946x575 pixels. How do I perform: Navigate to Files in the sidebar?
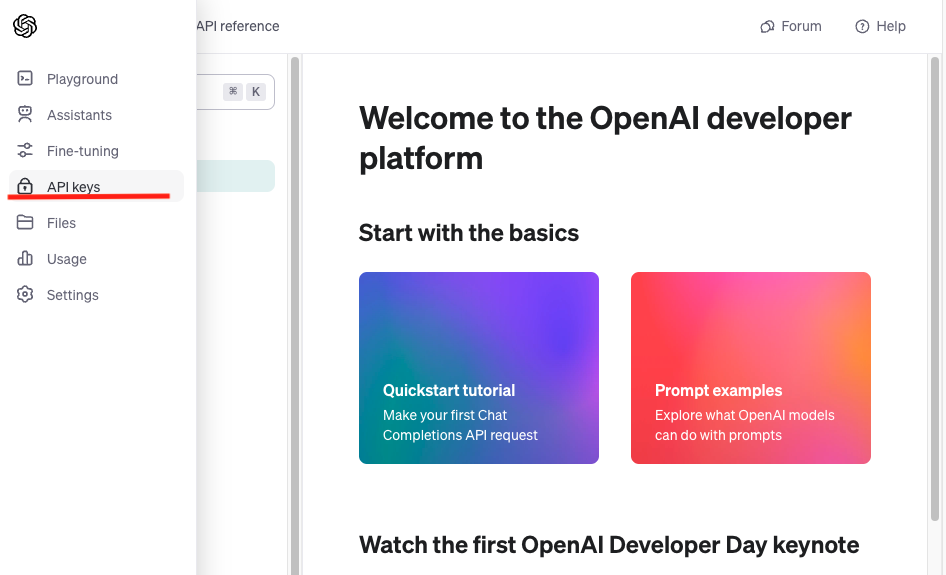click(x=97, y=223)
